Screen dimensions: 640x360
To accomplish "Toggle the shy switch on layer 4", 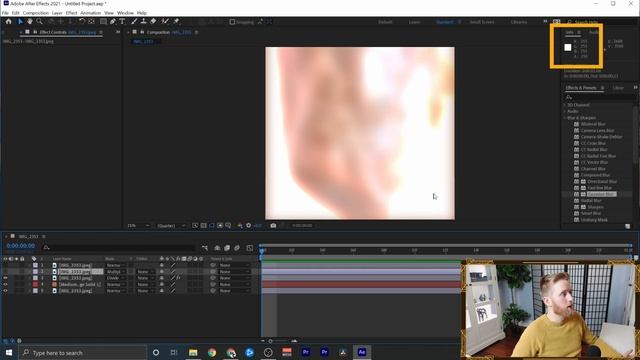I will 162,284.
